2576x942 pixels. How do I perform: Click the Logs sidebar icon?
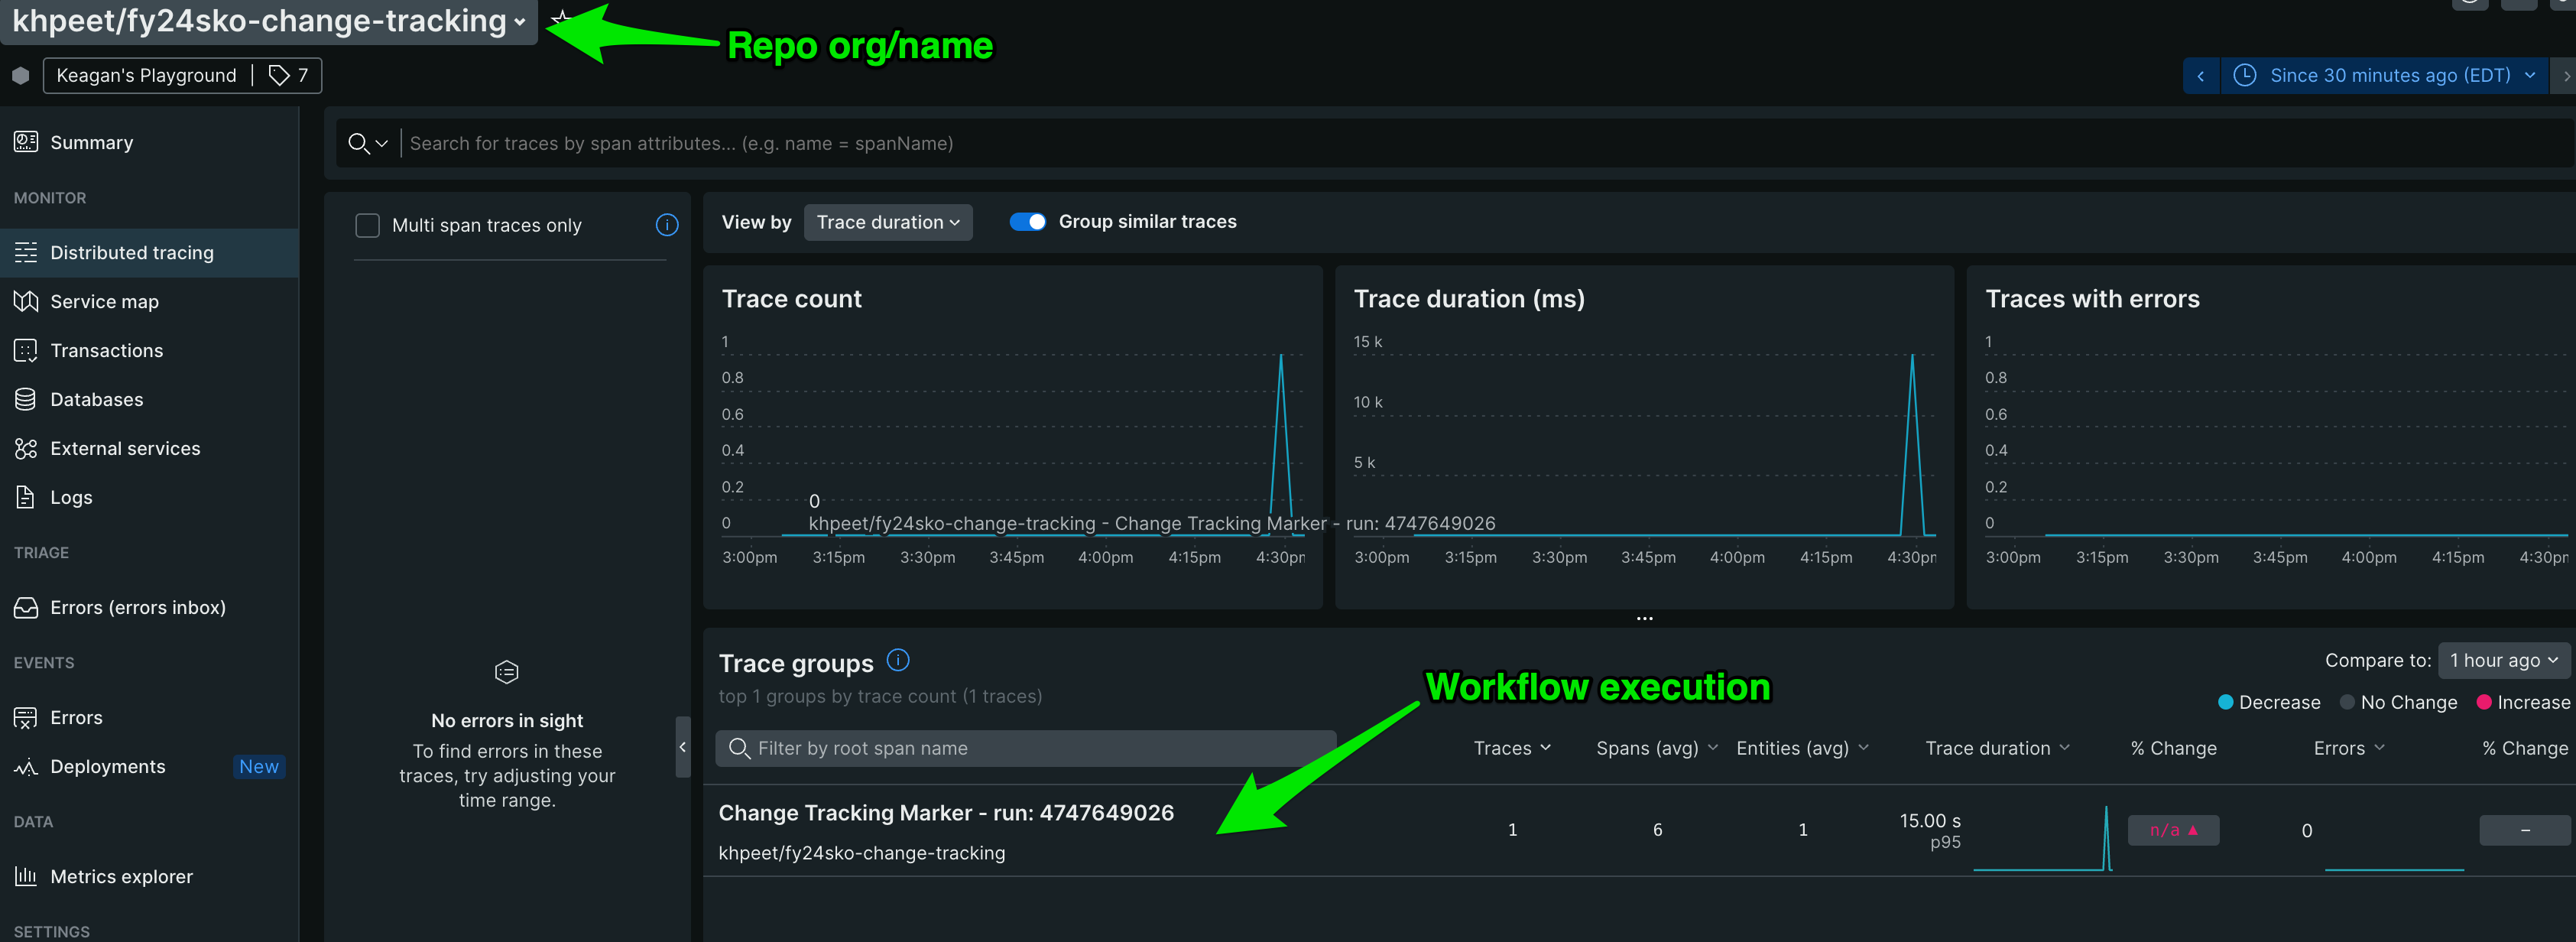point(26,497)
